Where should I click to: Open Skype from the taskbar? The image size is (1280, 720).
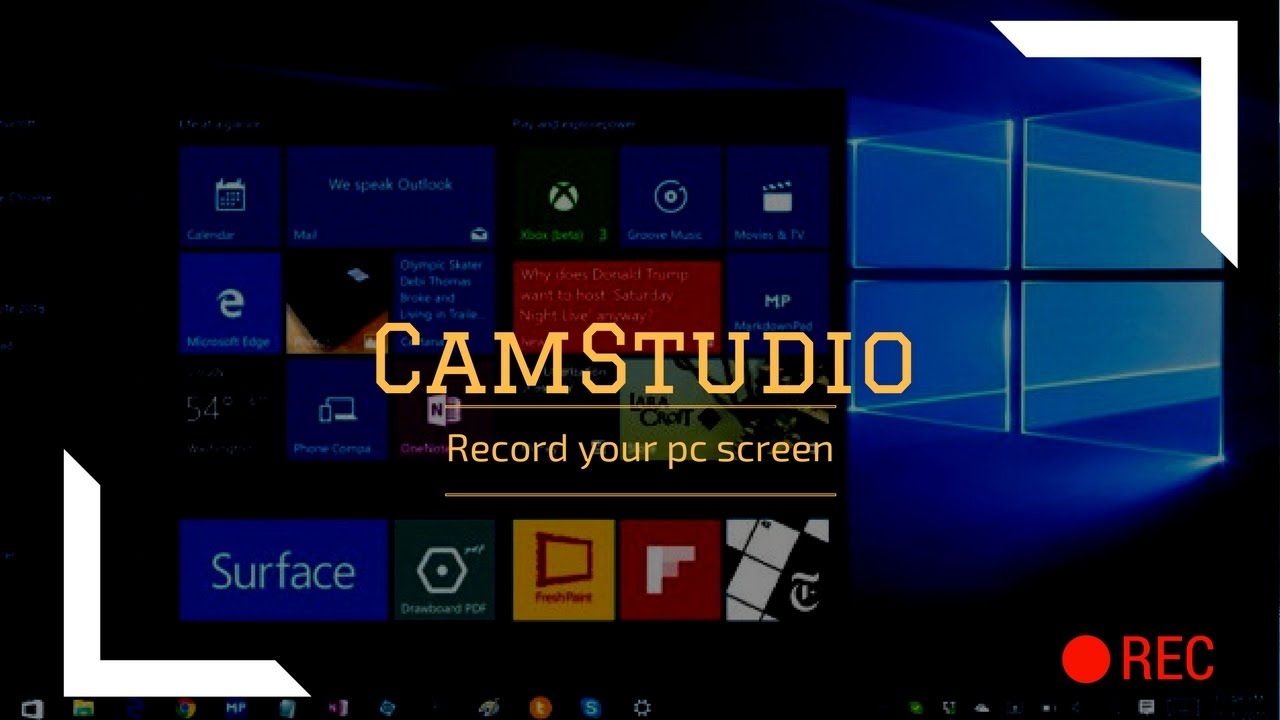pos(592,708)
